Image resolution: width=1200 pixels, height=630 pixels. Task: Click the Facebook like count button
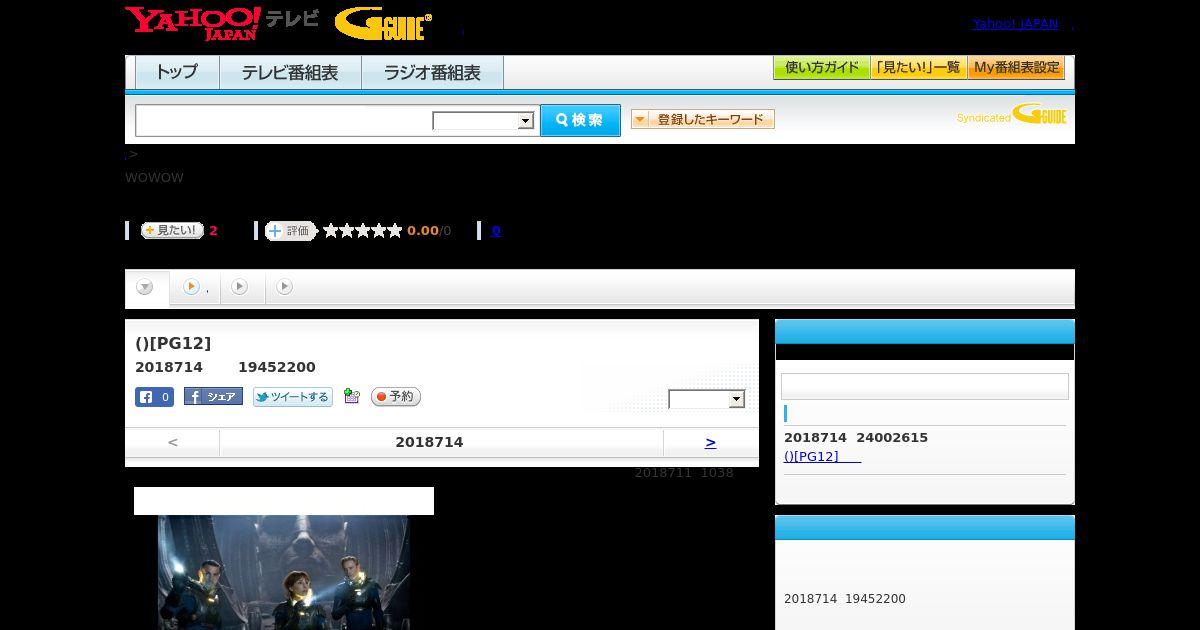pos(154,397)
